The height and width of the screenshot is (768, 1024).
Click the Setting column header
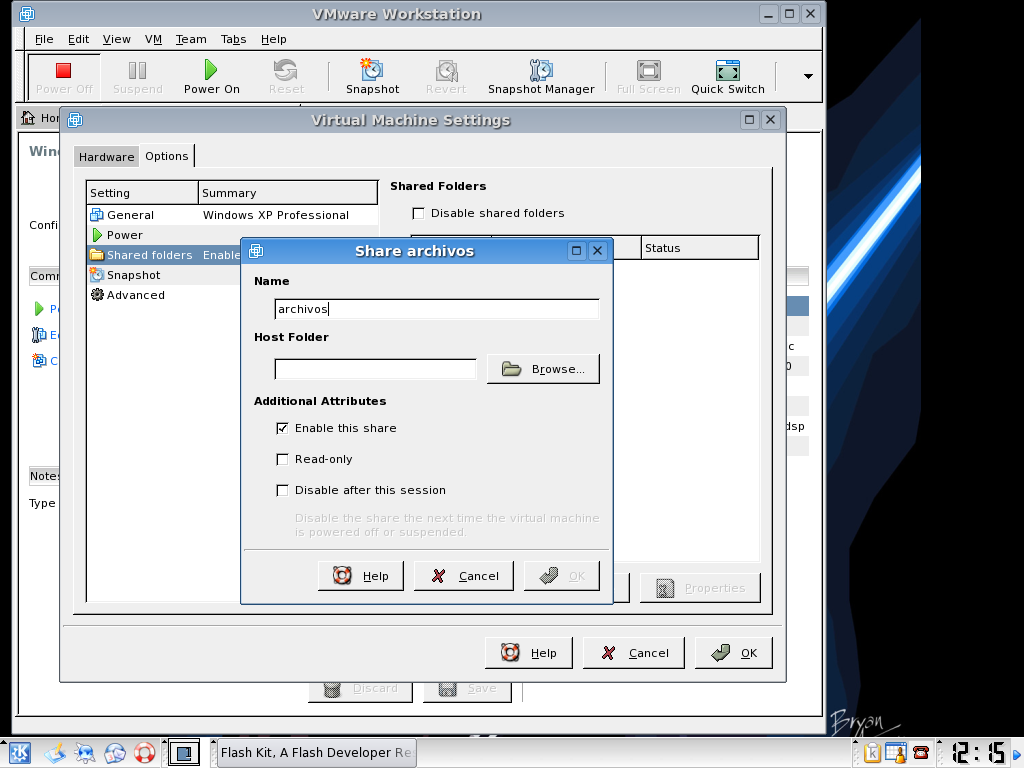coord(142,193)
